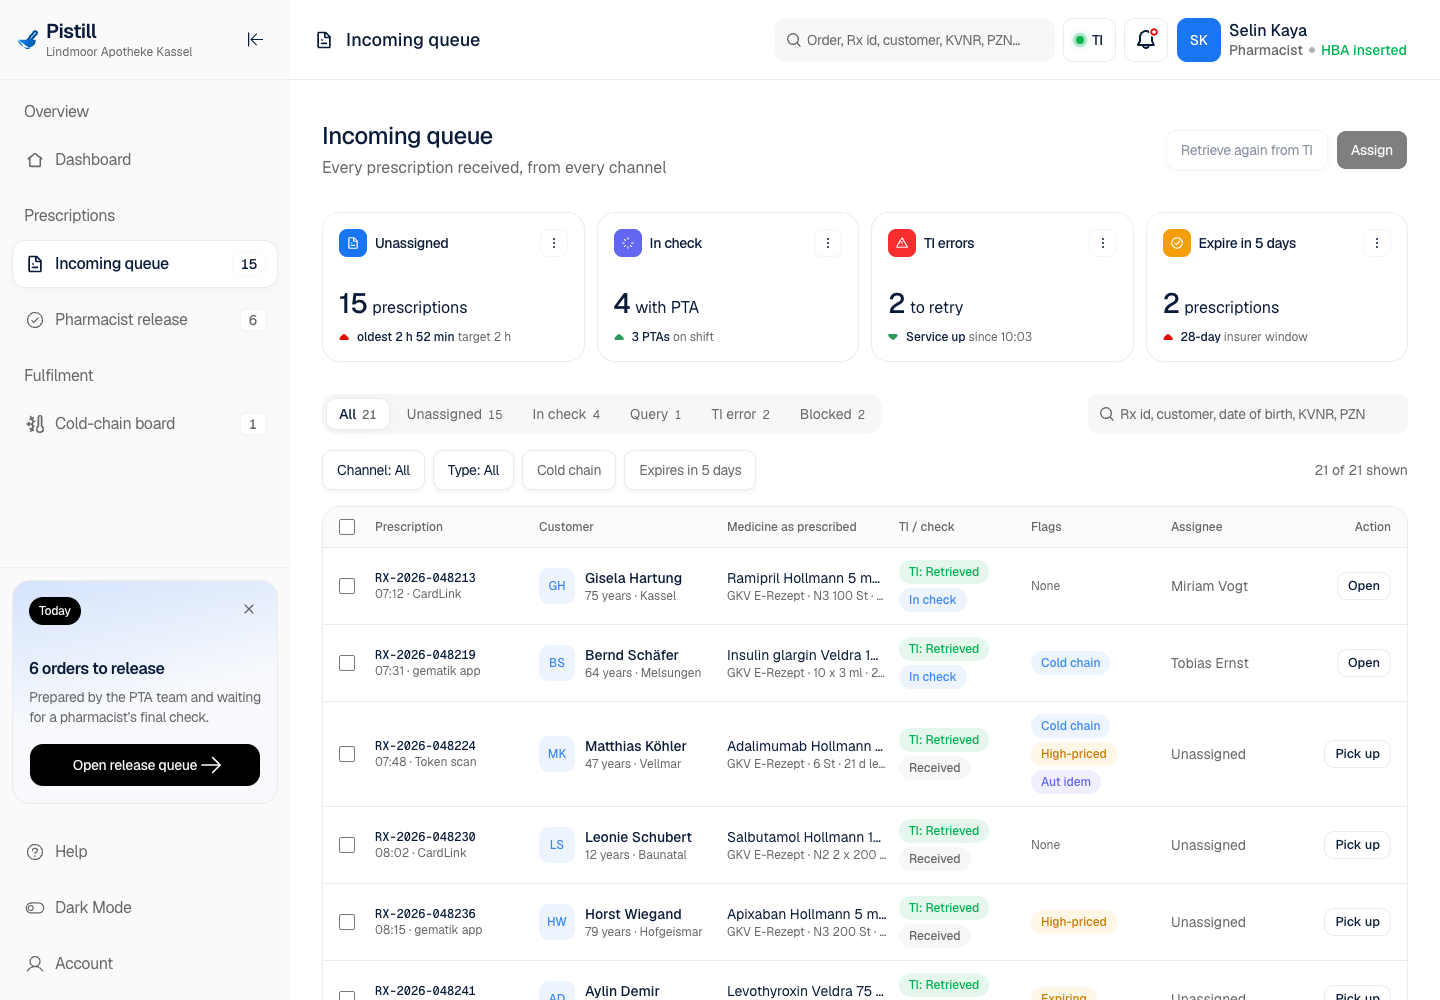This screenshot has height=1000, width=1440.
Task: Dismiss the Today orders card
Action: click(x=249, y=609)
